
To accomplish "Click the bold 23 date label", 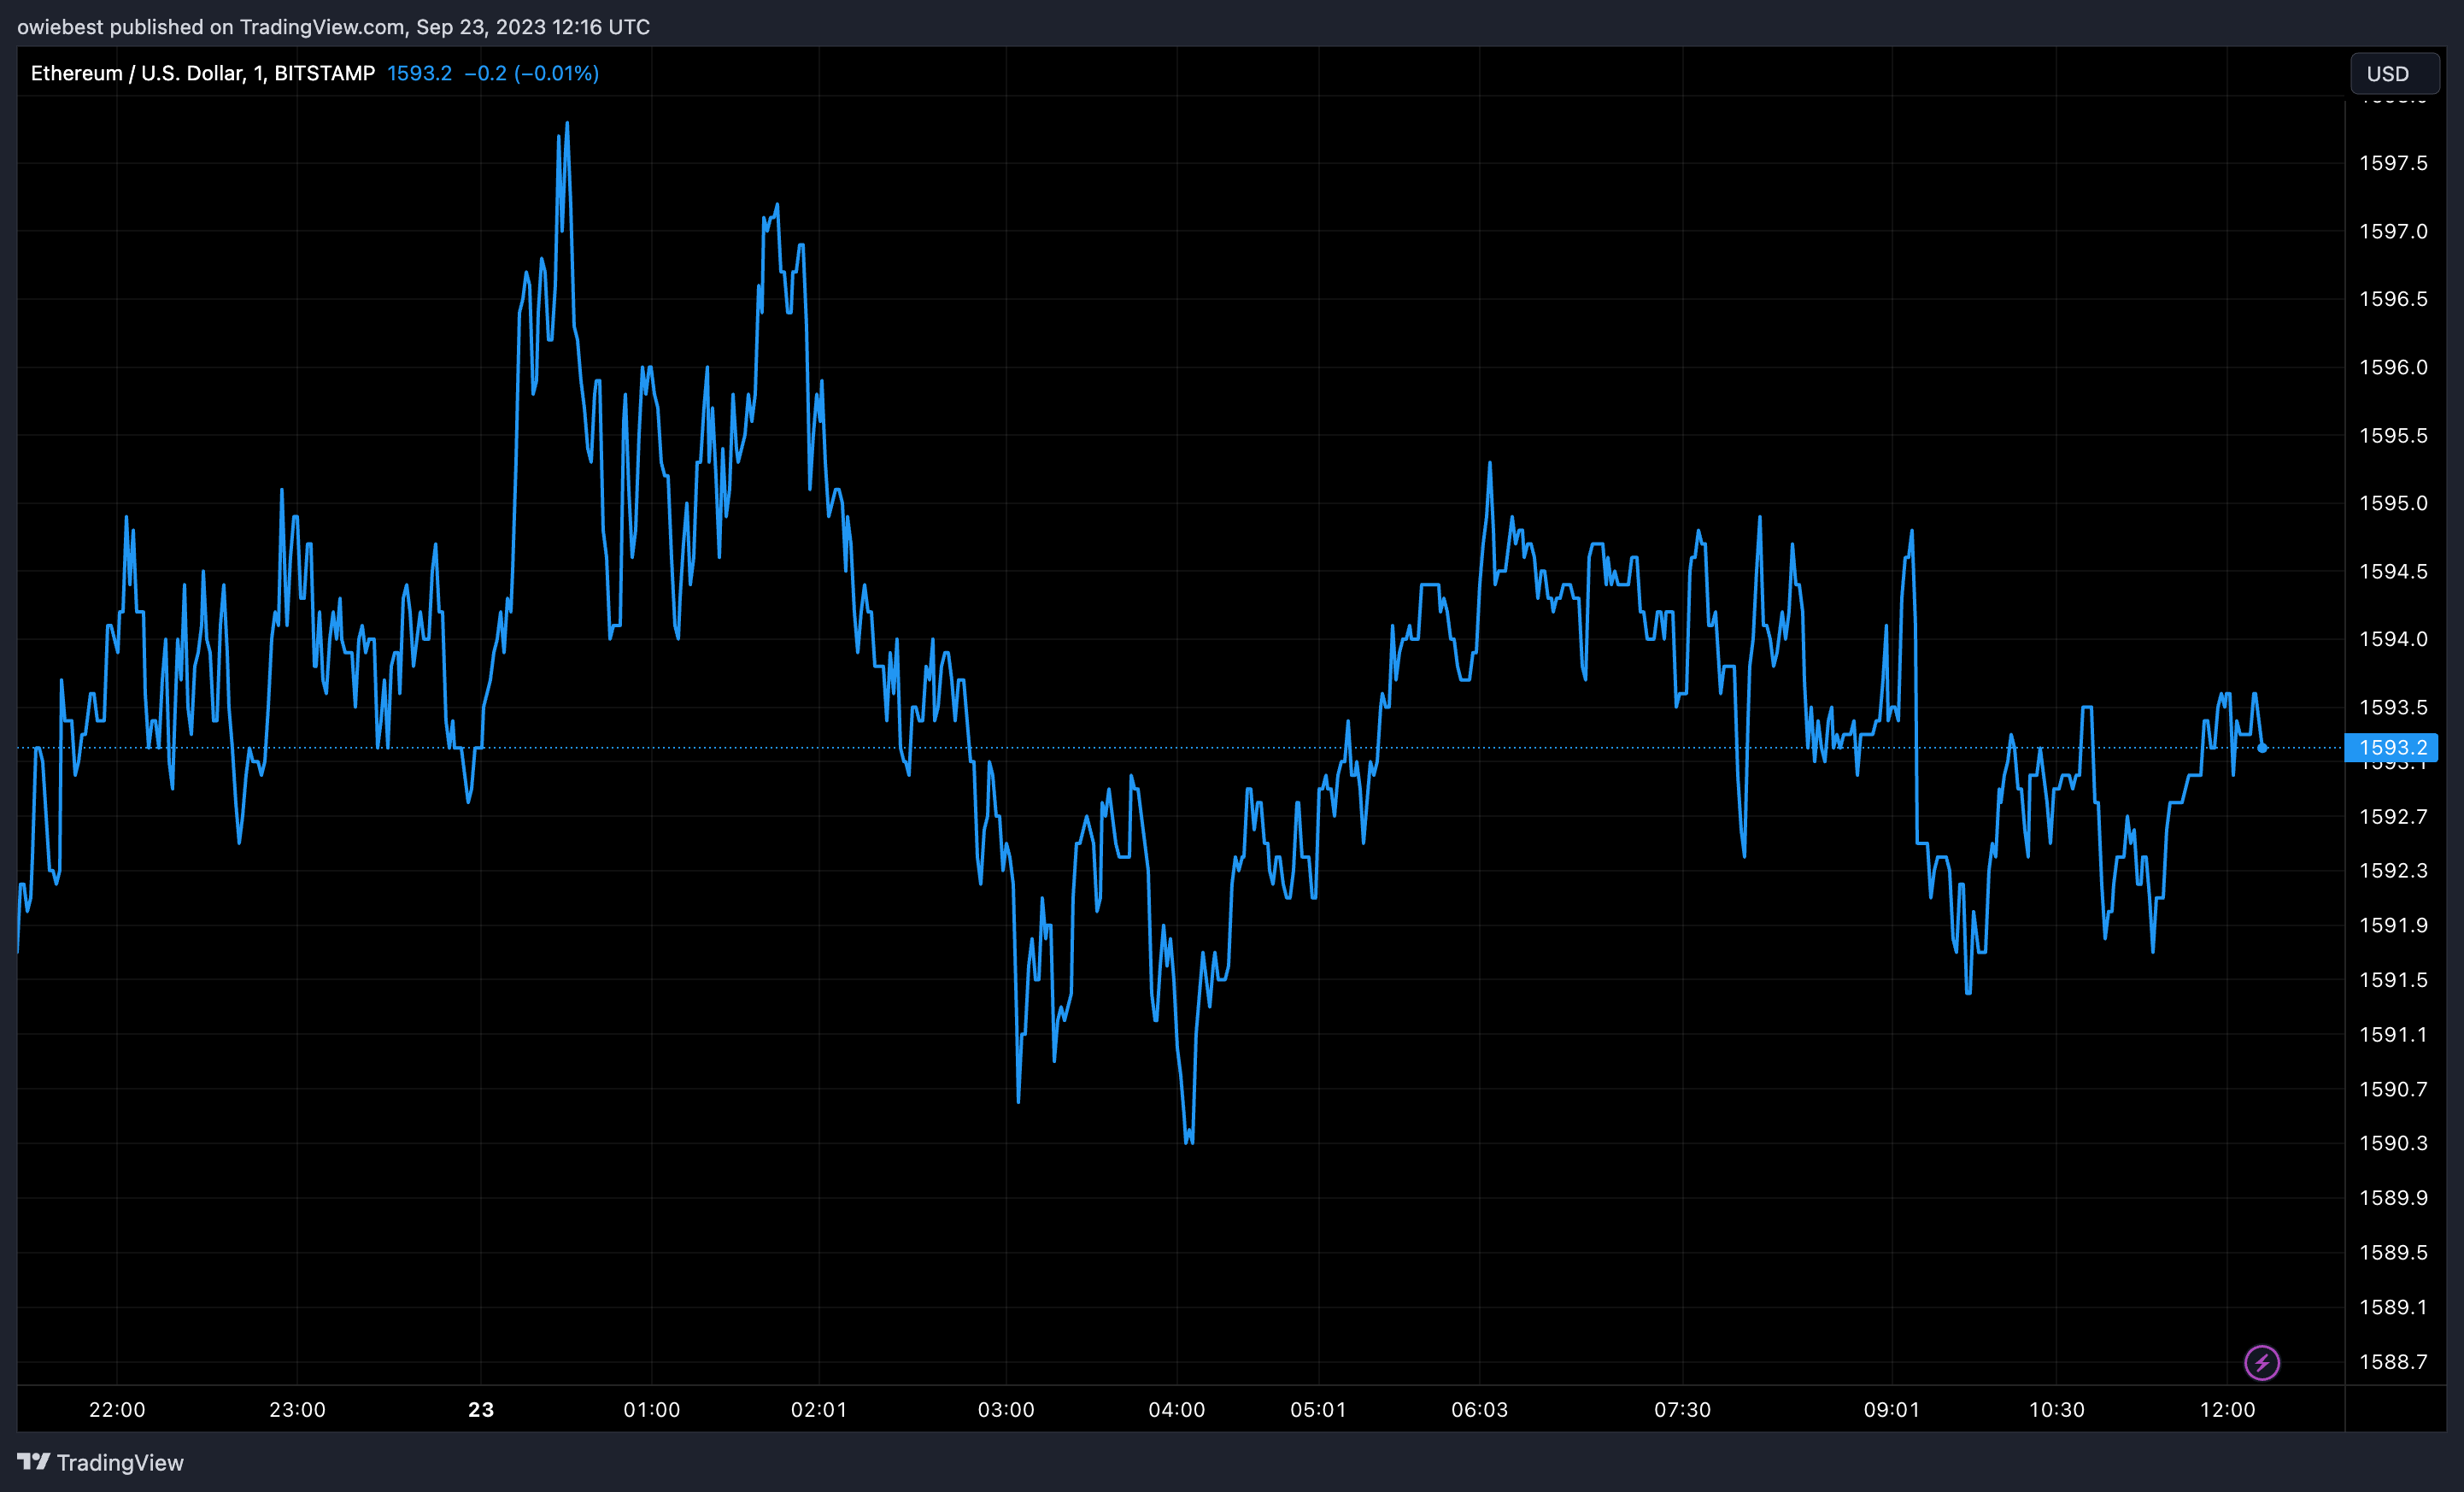I will [x=481, y=1409].
